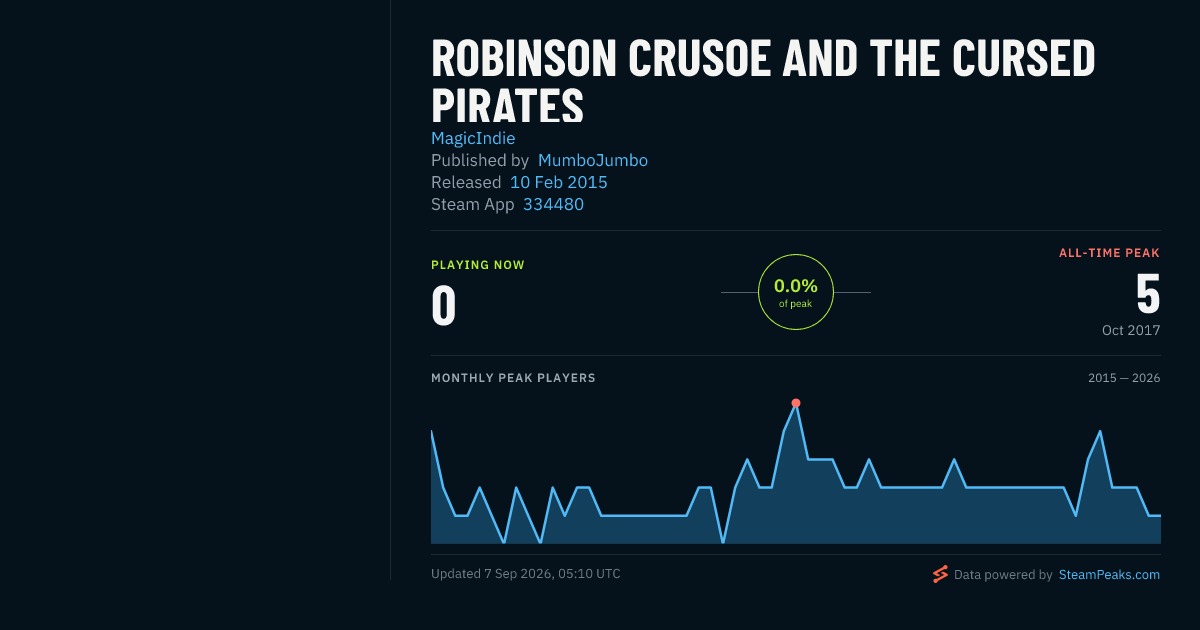Click the chart's leftmost starting point
1200x630 pixels.
432,431
